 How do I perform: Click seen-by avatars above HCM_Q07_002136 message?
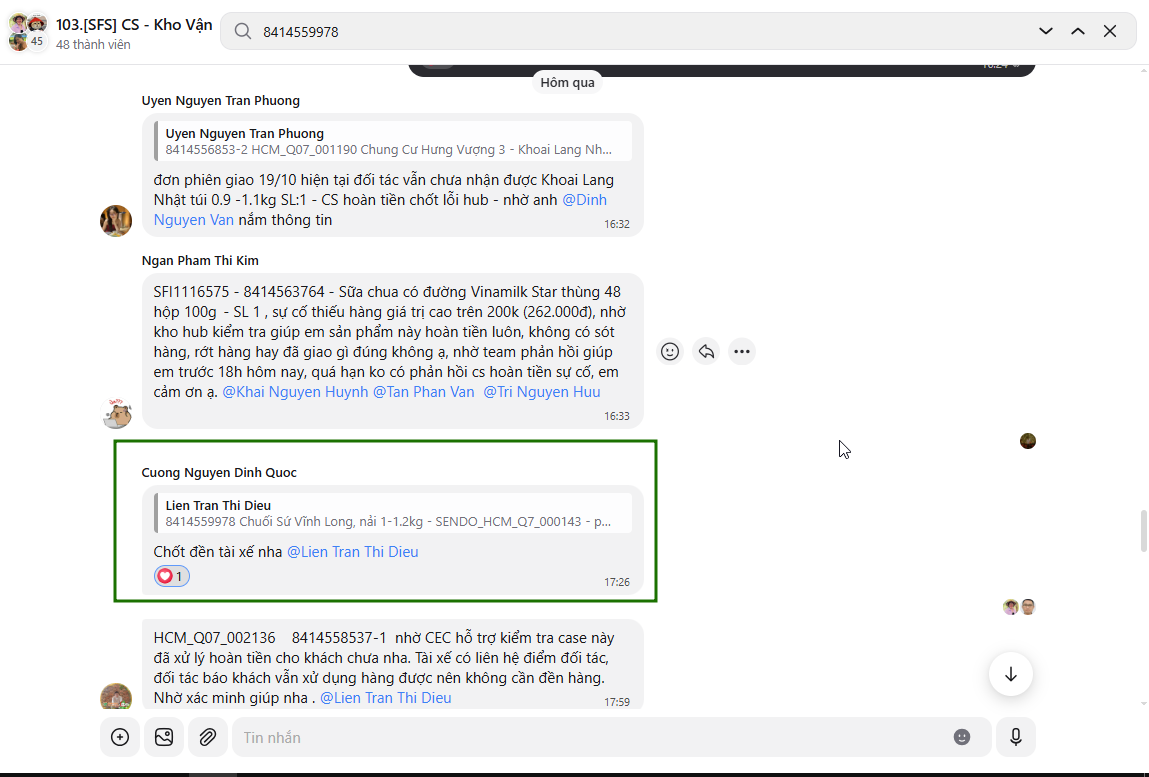pos(1019,607)
